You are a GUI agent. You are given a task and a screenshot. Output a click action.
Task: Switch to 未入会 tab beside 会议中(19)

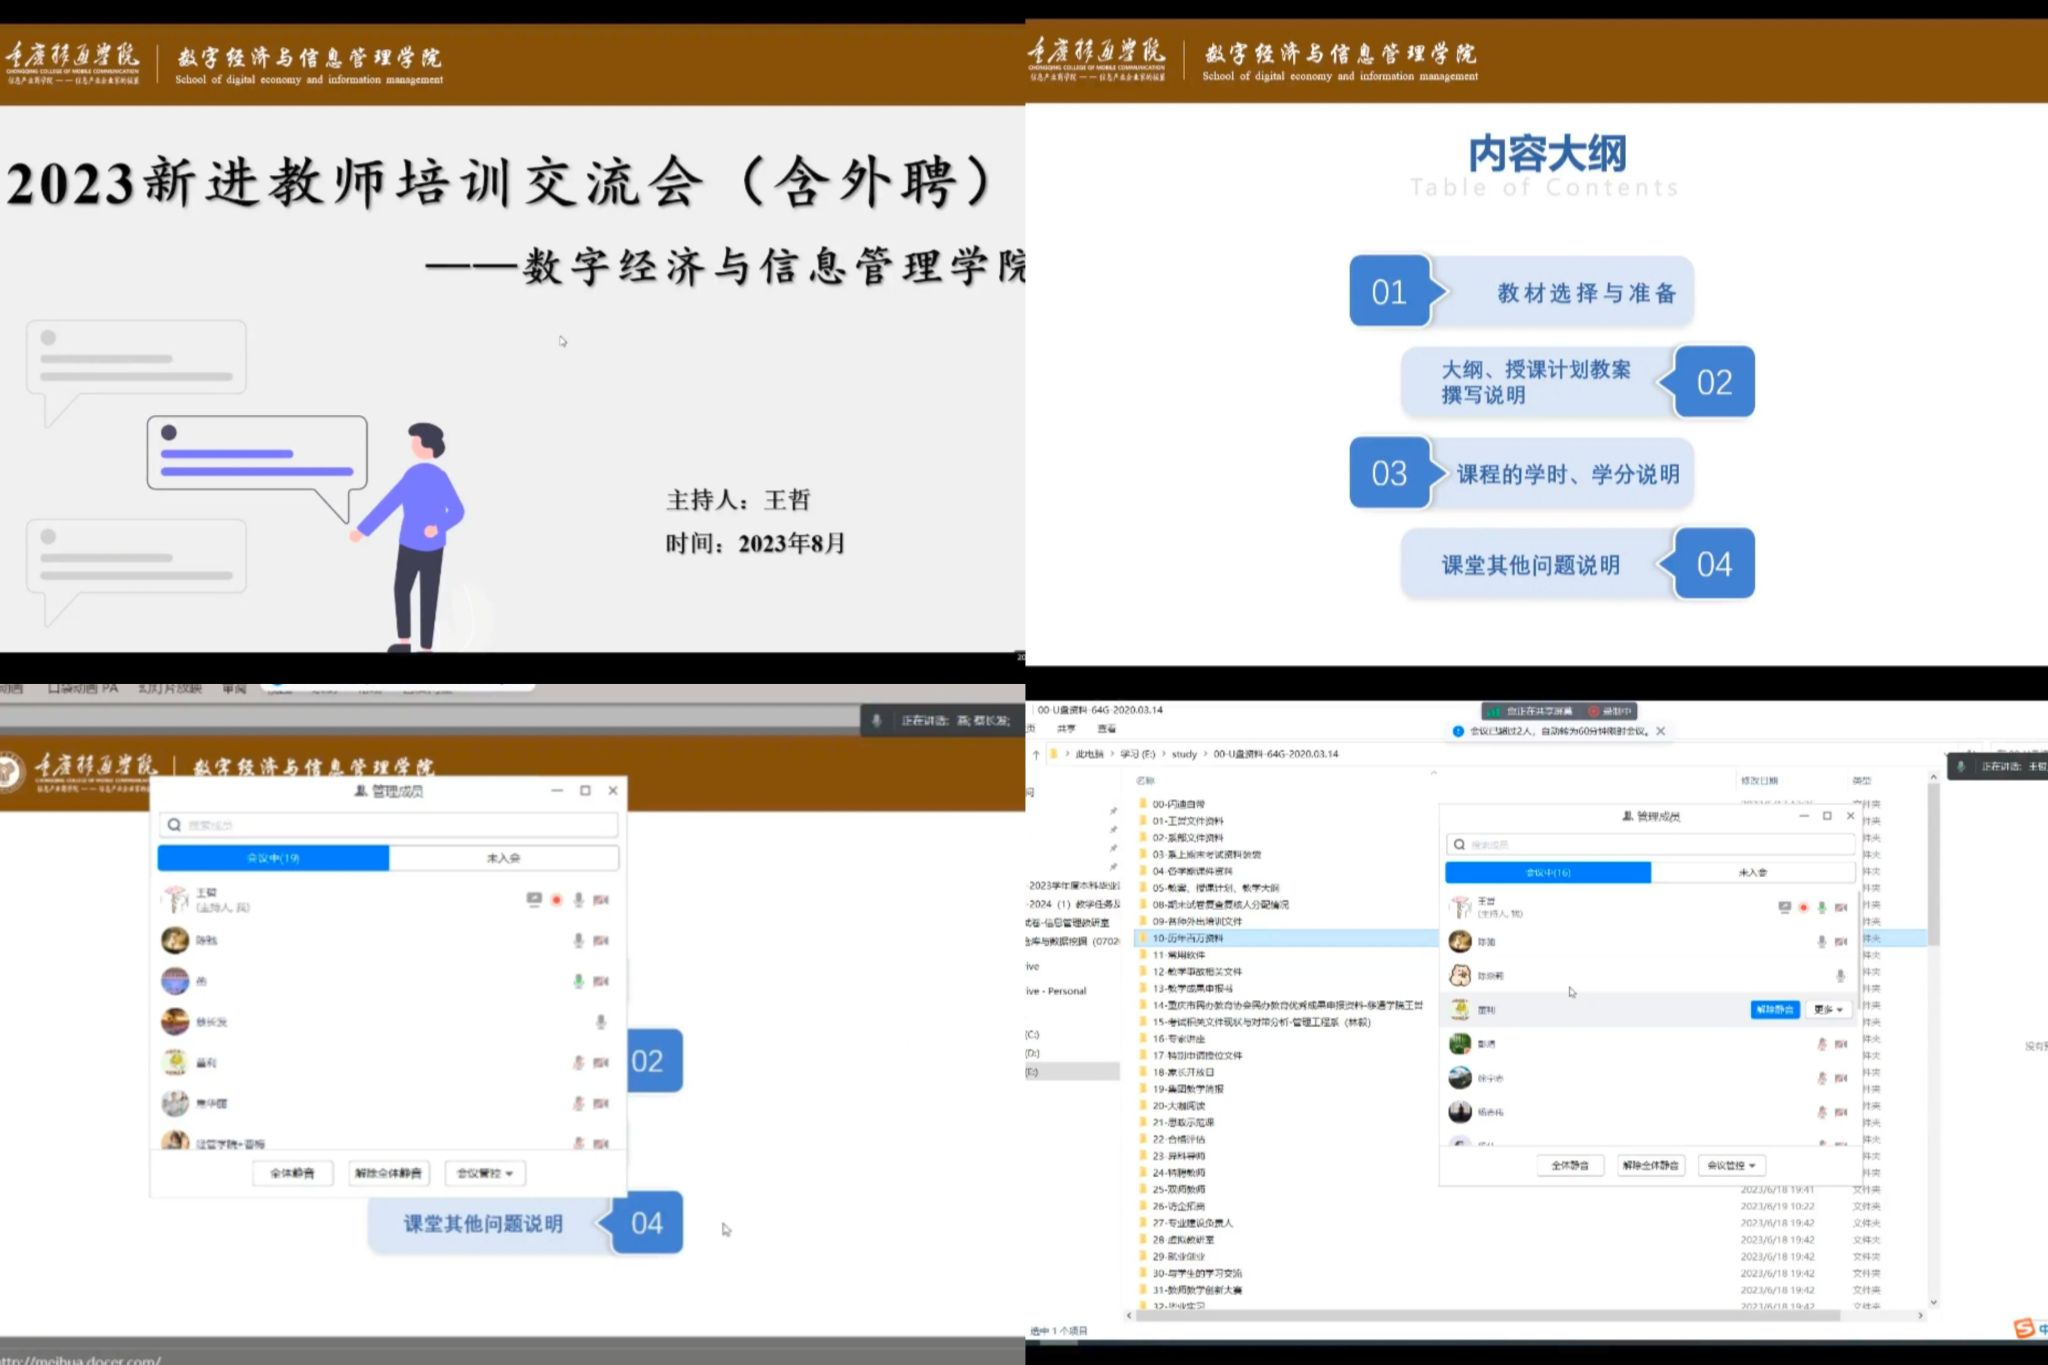503,858
